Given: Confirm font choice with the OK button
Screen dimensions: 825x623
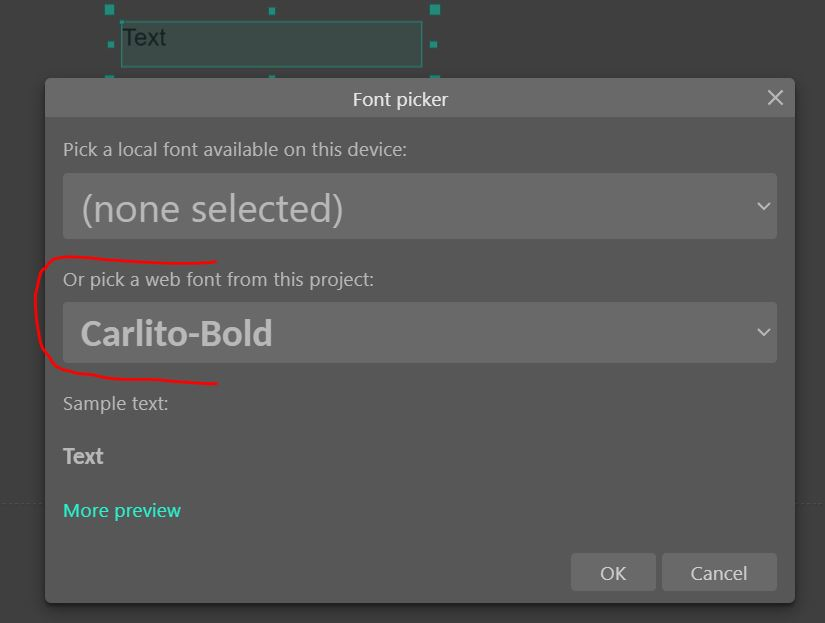Looking at the screenshot, I should (x=613, y=572).
